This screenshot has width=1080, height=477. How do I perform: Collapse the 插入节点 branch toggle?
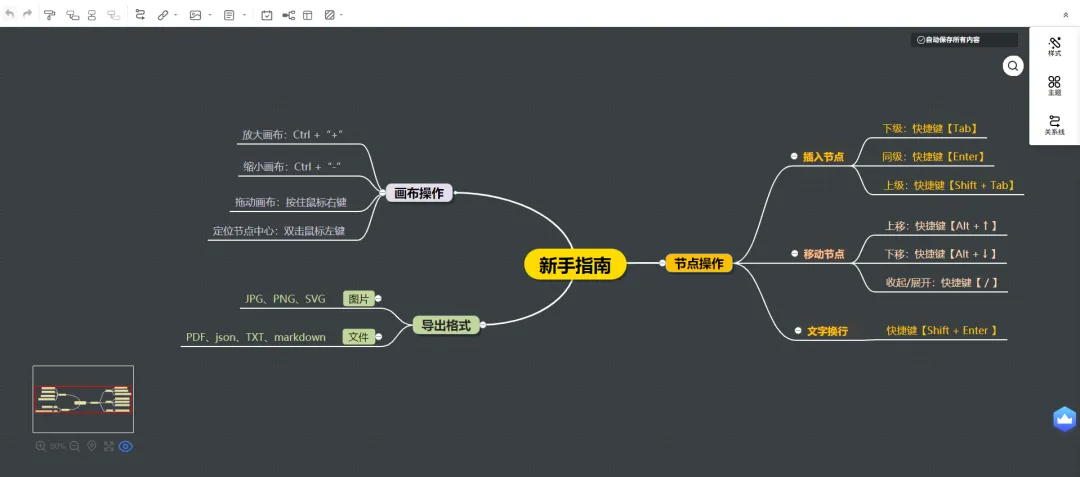(x=794, y=156)
